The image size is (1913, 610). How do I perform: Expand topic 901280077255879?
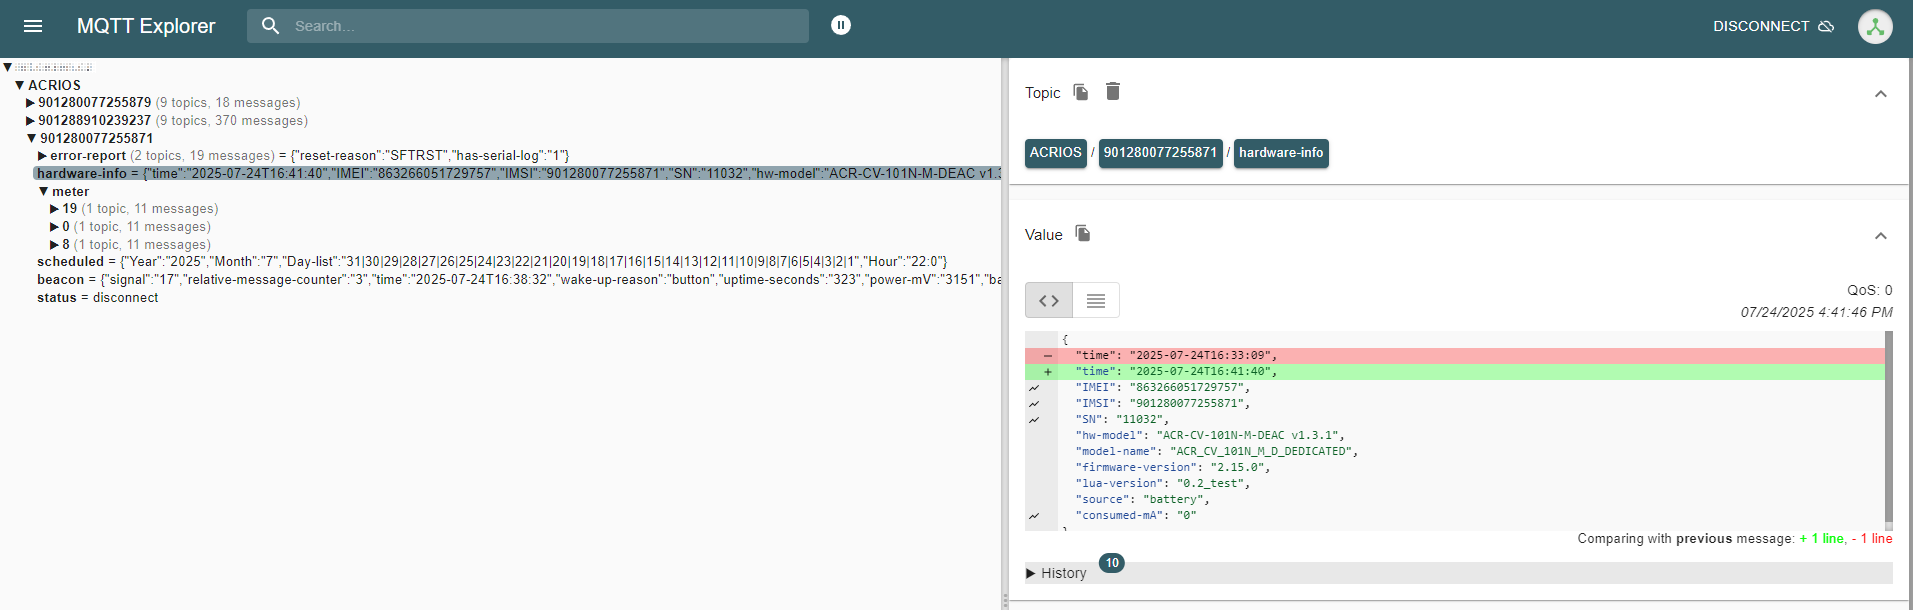coord(30,103)
